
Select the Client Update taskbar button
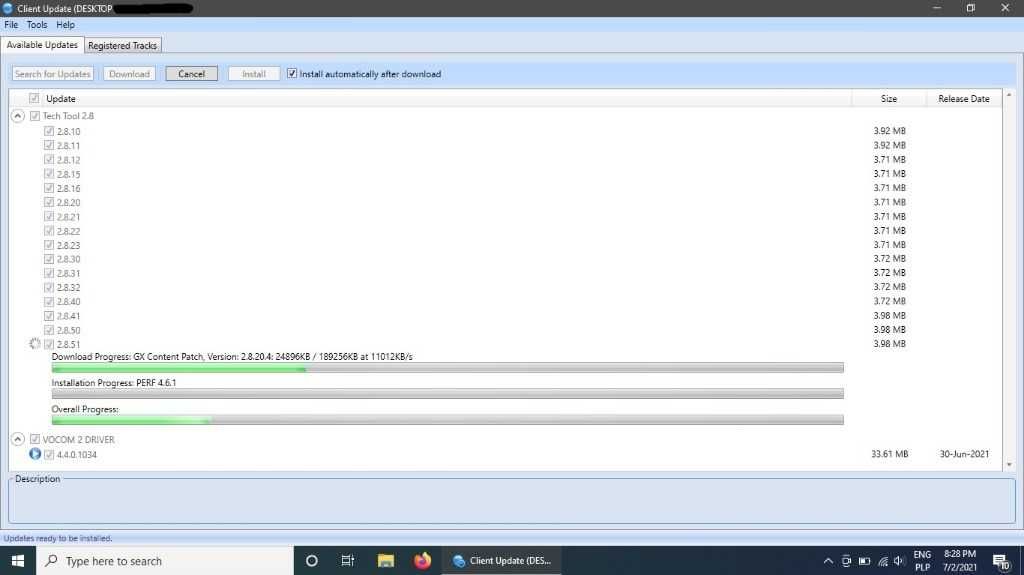[x=502, y=561]
